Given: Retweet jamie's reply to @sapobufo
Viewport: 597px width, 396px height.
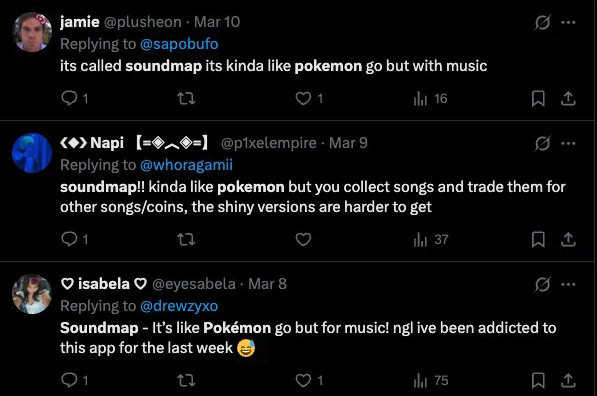Looking at the screenshot, I should coord(186,99).
